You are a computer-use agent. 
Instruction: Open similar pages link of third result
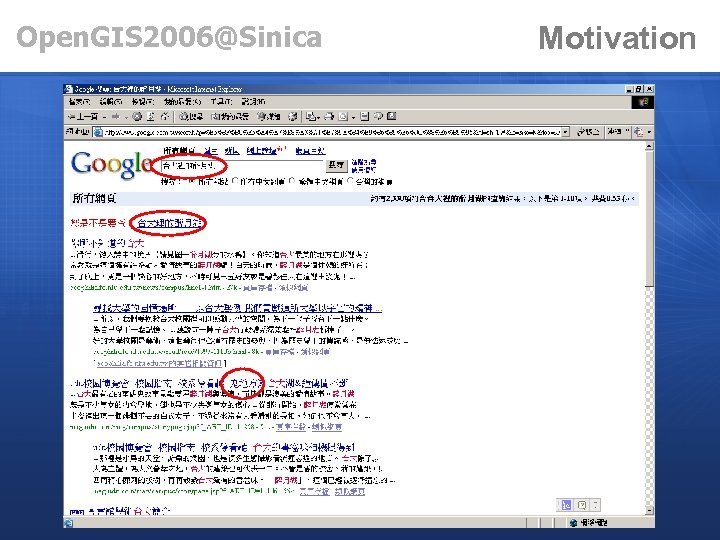point(326,427)
